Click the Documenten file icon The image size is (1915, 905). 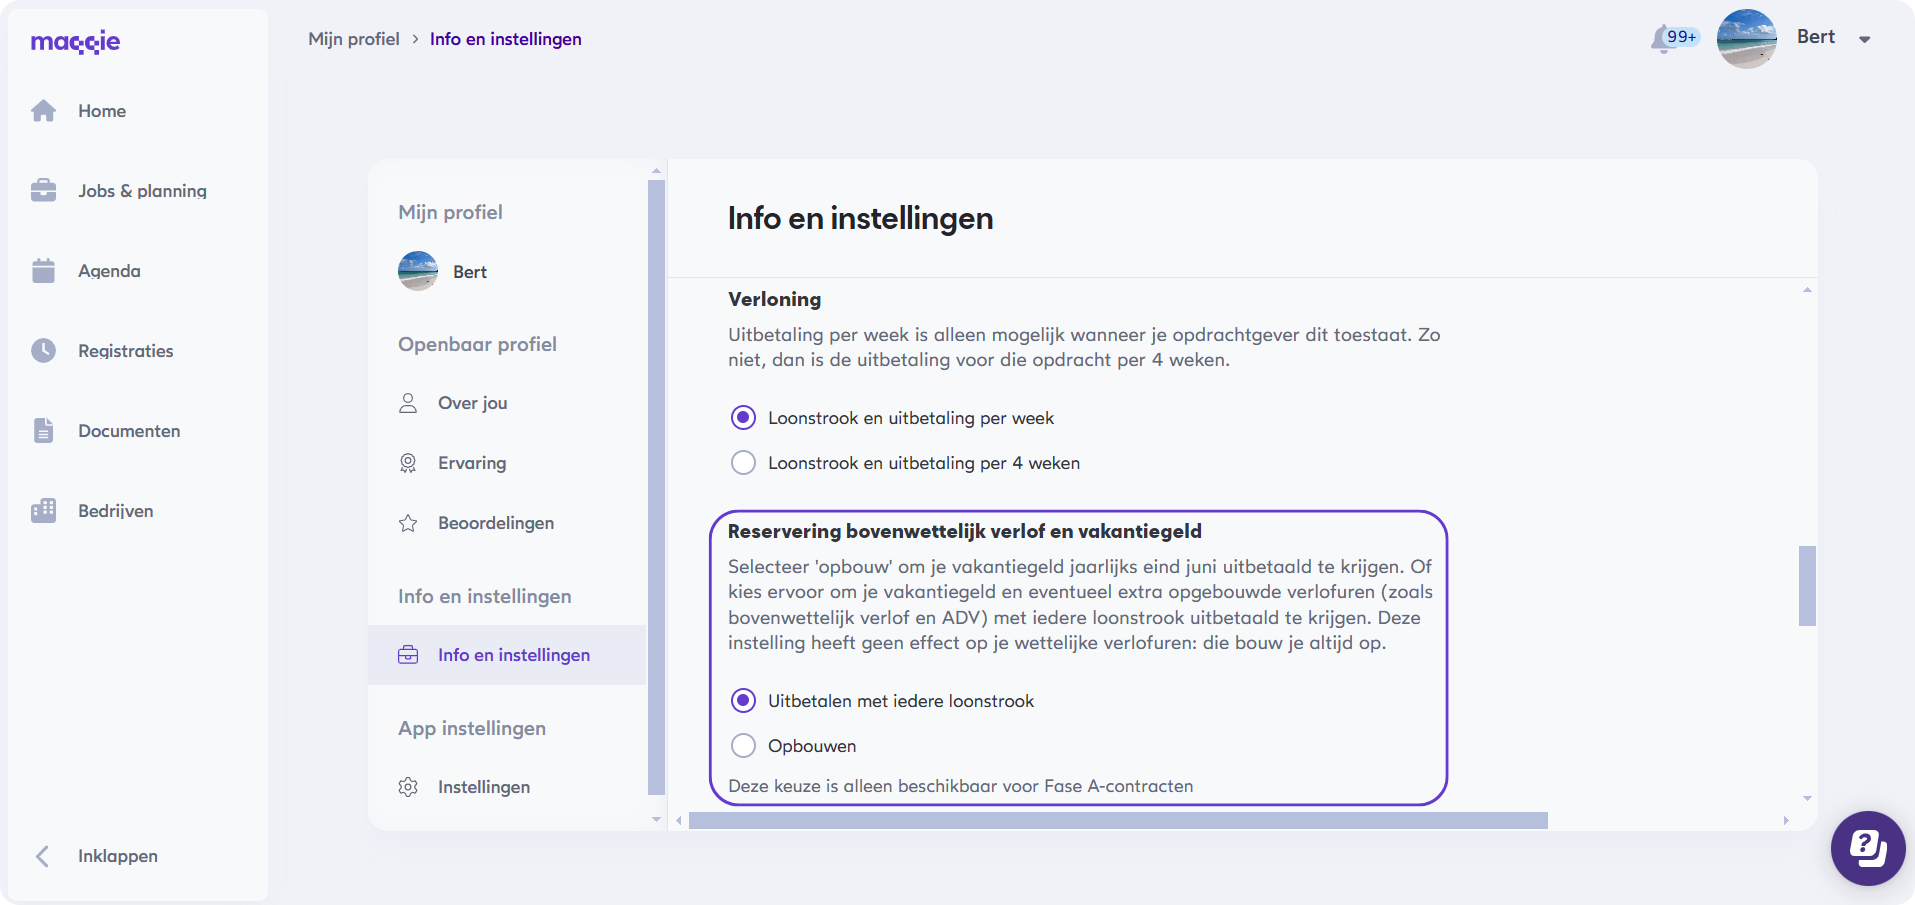click(43, 431)
